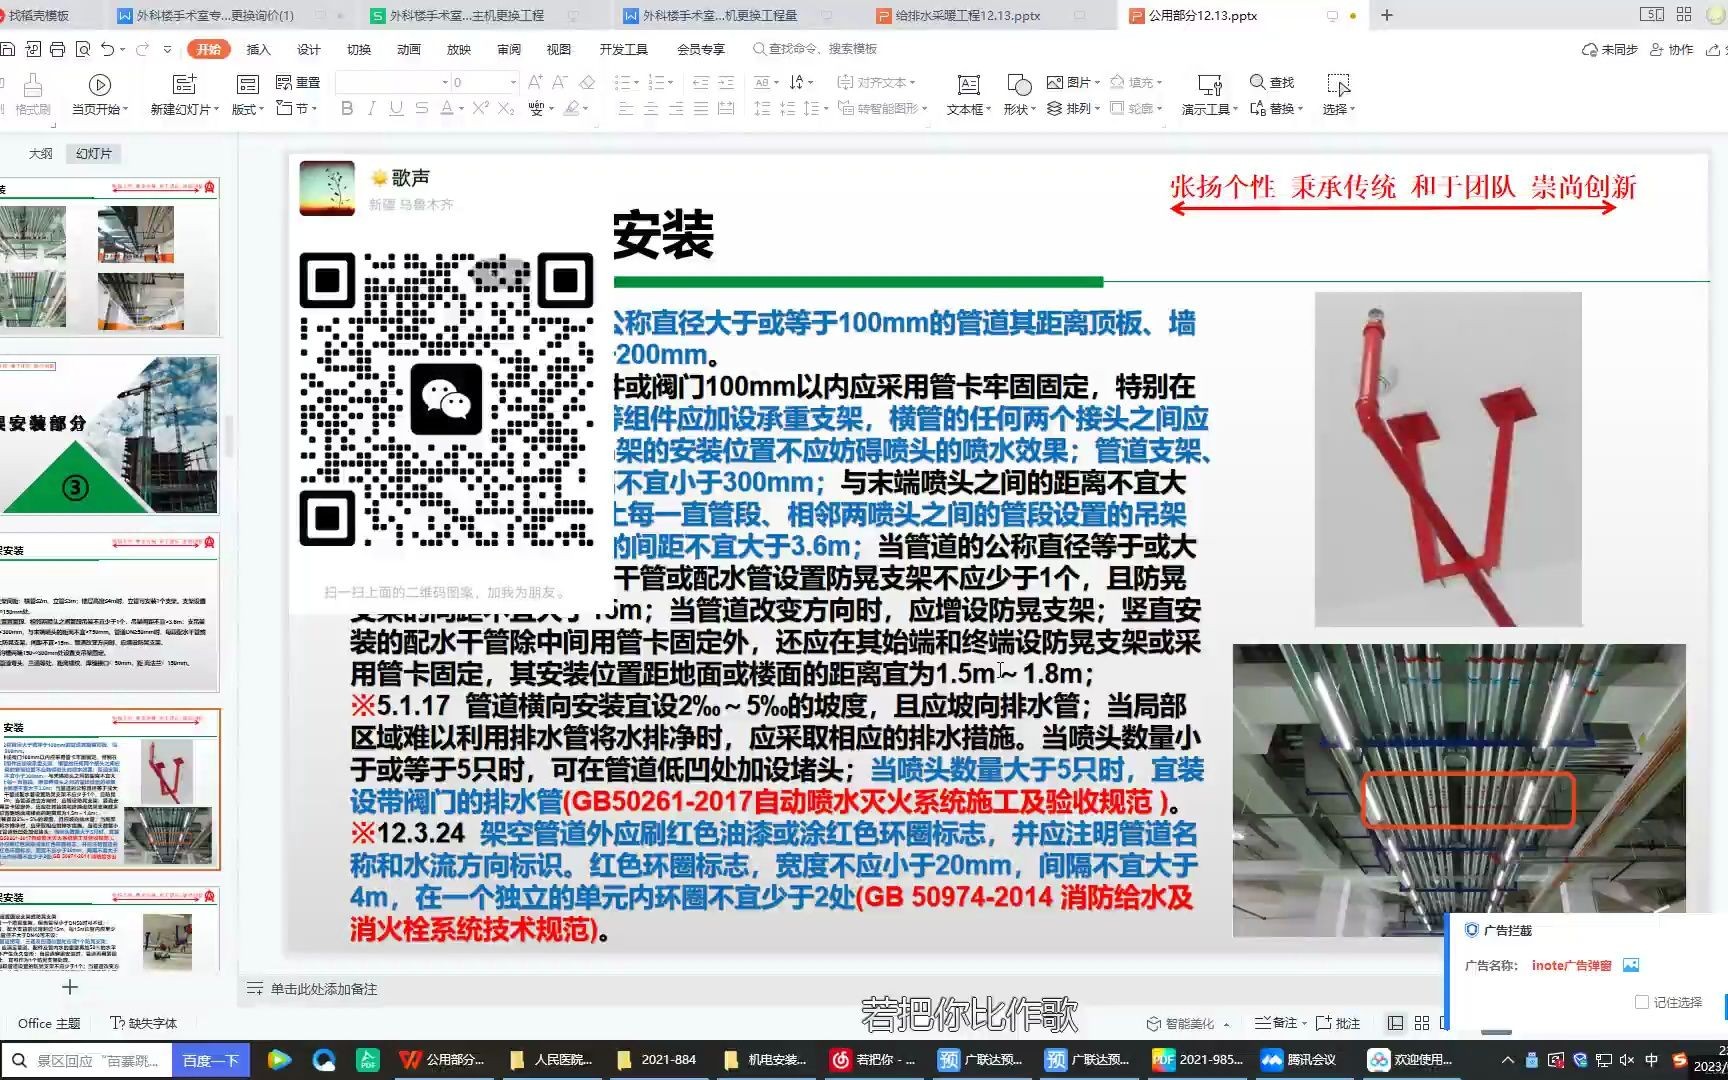Open Arrange (排列) dropdown
Screen dimensions: 1728x1080
point(1073,108)
